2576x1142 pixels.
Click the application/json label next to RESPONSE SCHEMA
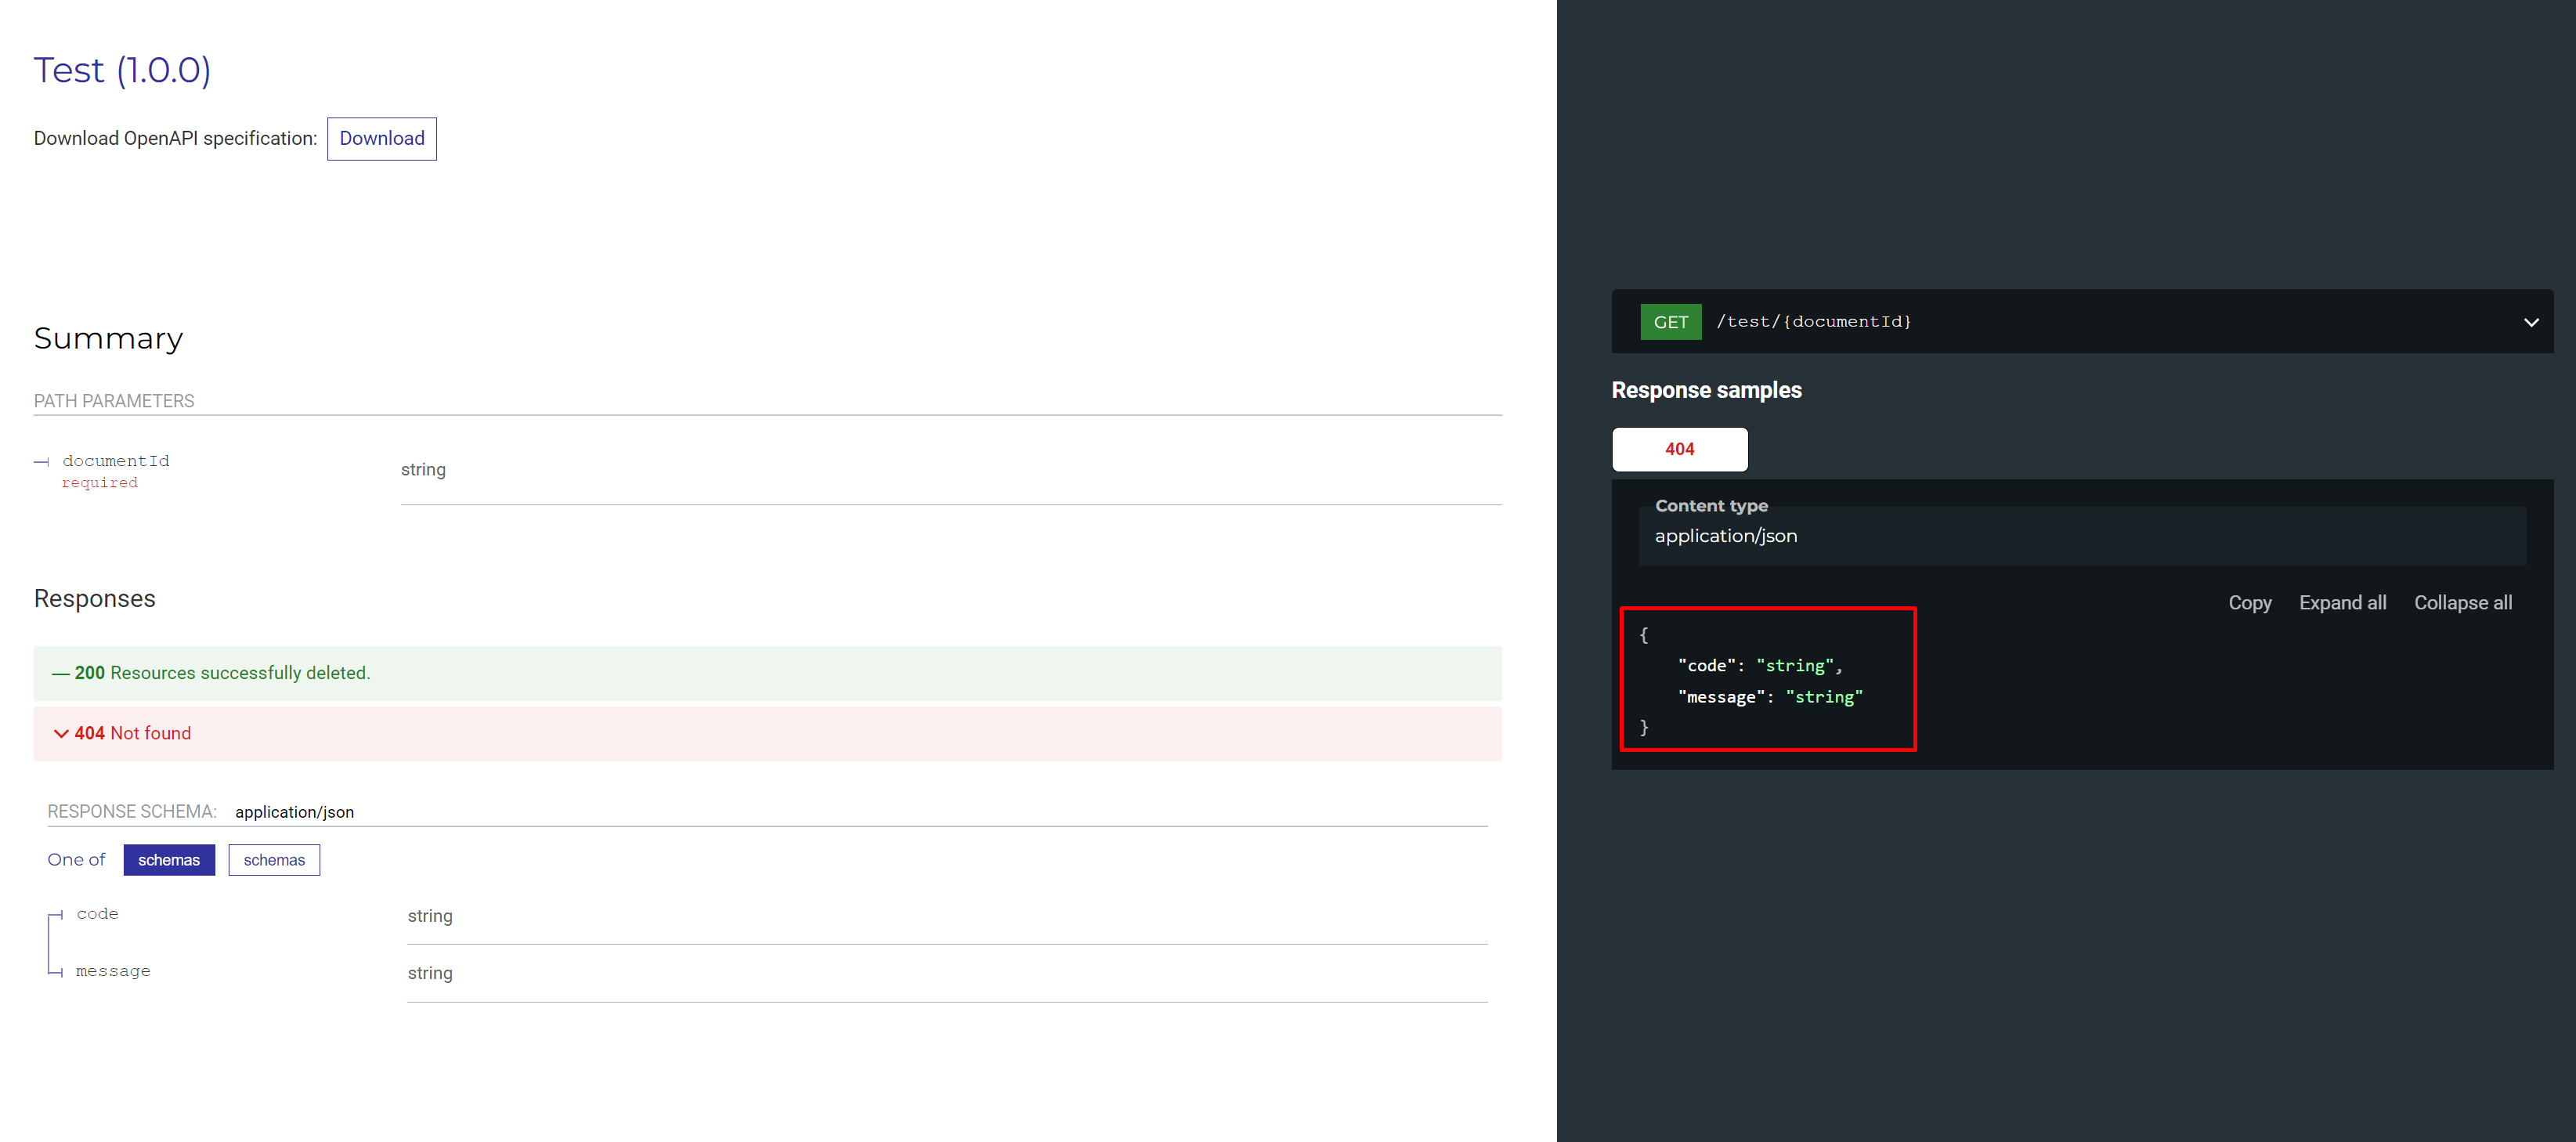(294, 811)
